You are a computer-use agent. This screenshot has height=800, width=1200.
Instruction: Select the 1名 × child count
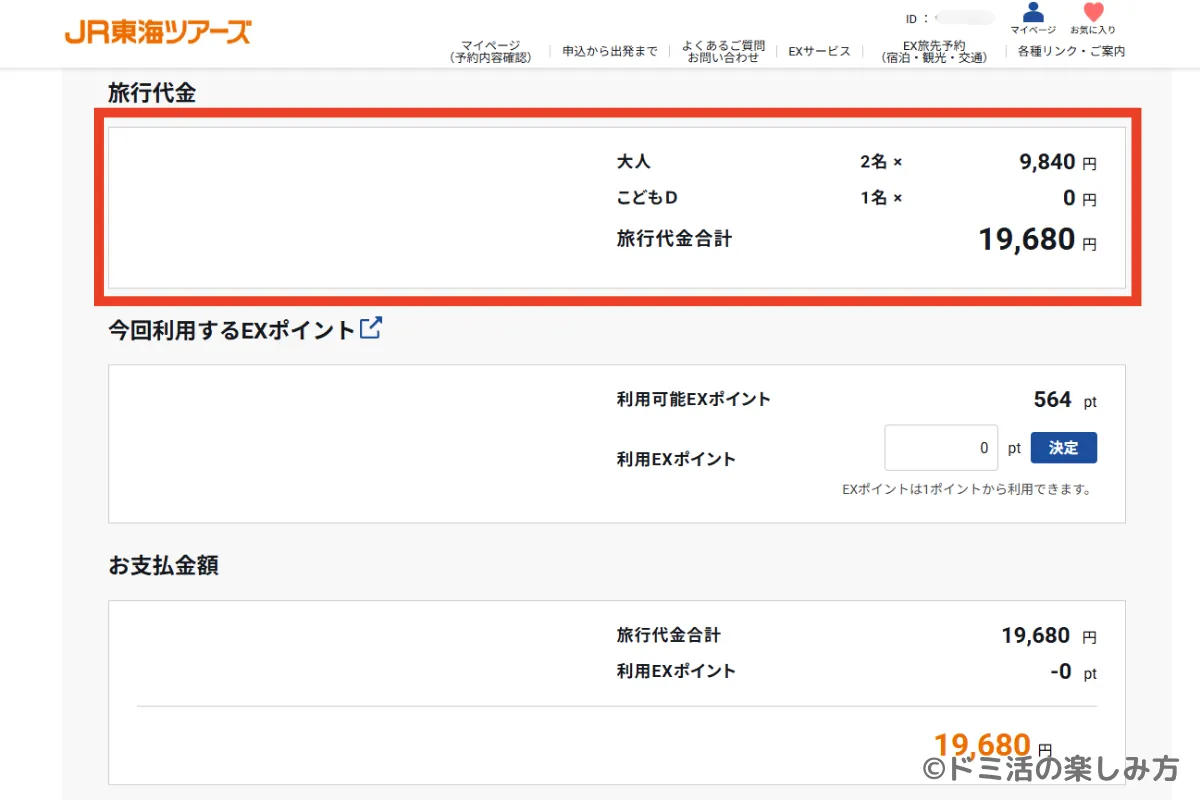point(881,198)
